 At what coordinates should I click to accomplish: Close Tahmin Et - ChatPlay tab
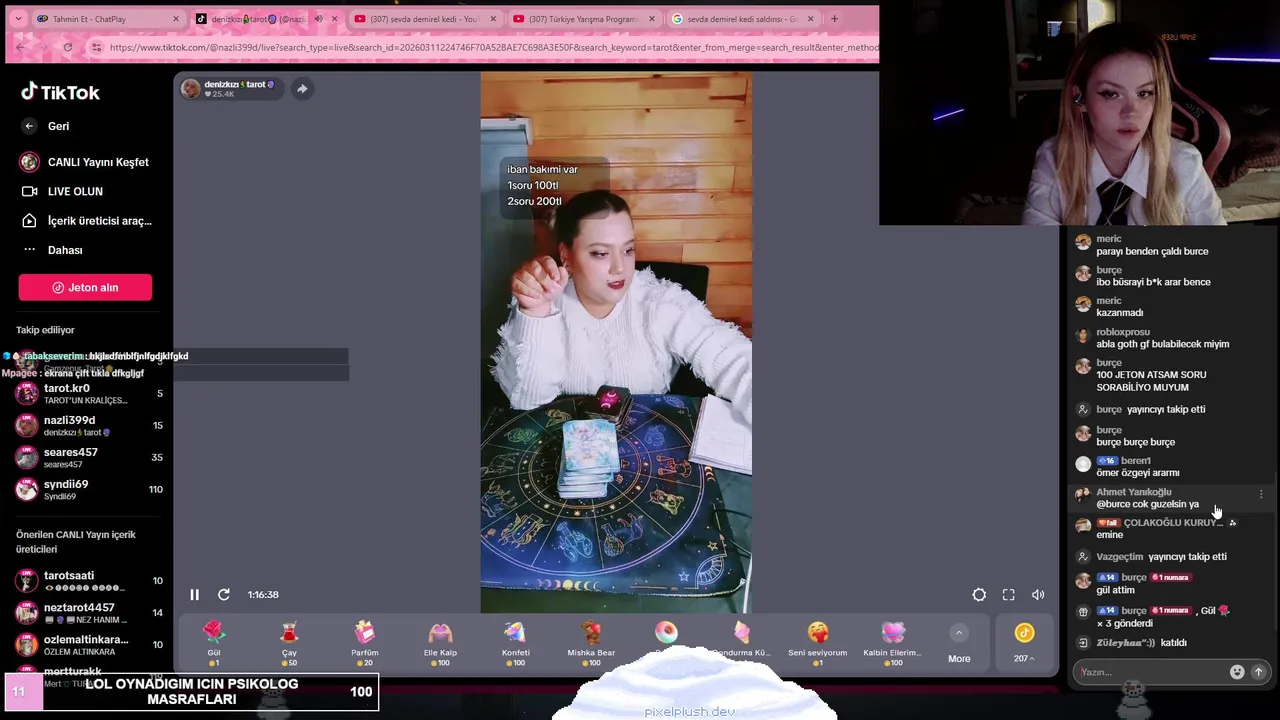point(176,19)
